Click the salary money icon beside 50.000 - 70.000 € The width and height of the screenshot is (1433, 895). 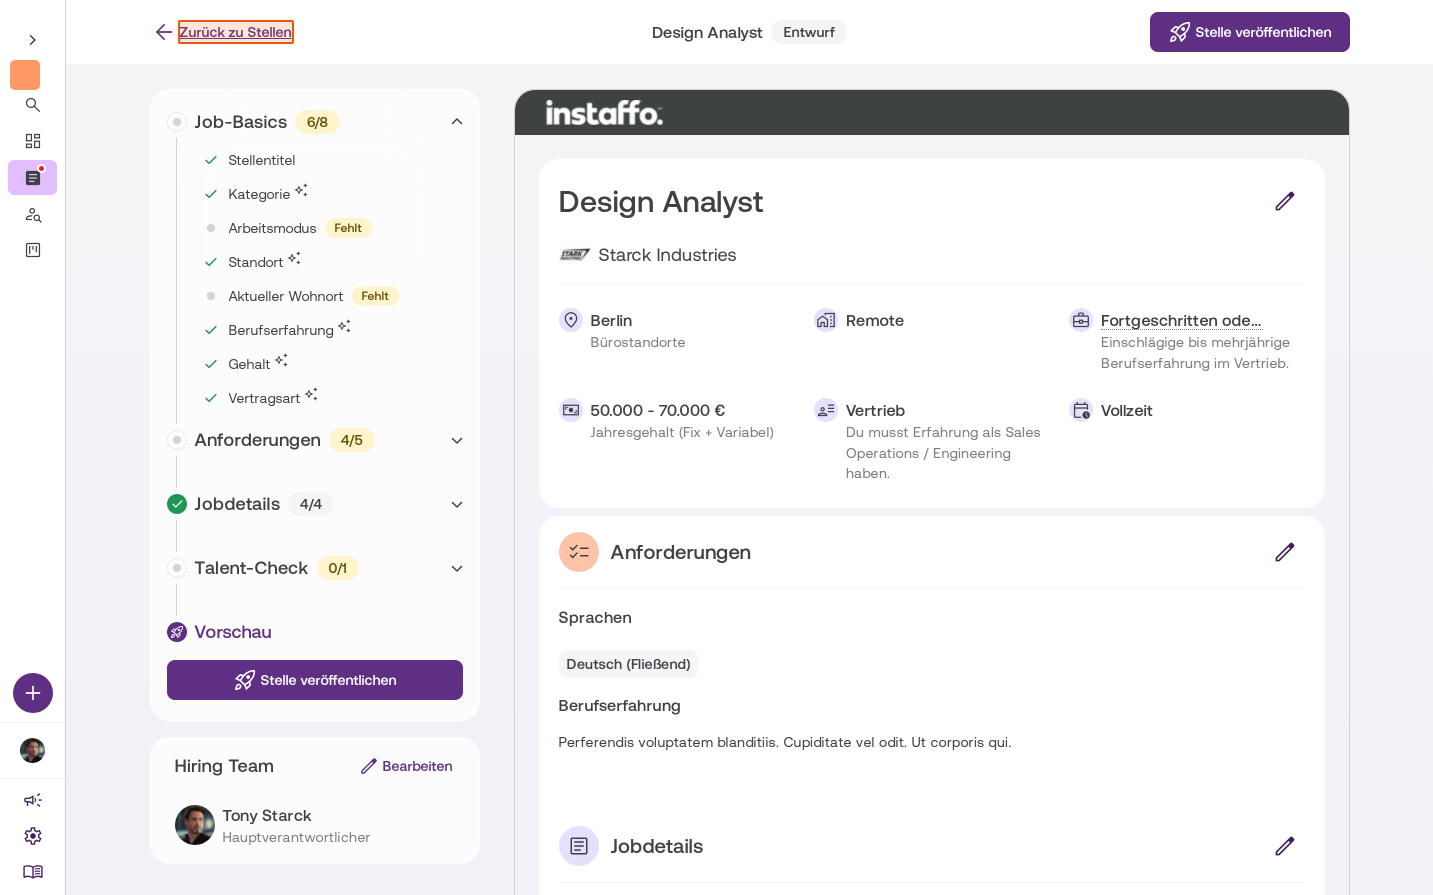571,410
